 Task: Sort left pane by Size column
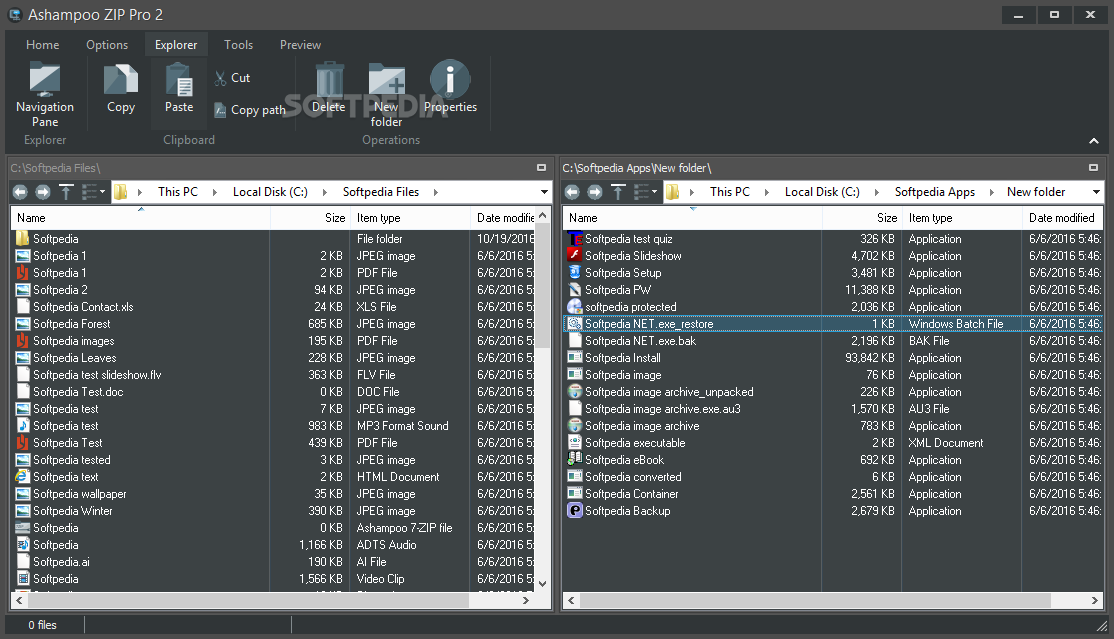tap(310, 218)
